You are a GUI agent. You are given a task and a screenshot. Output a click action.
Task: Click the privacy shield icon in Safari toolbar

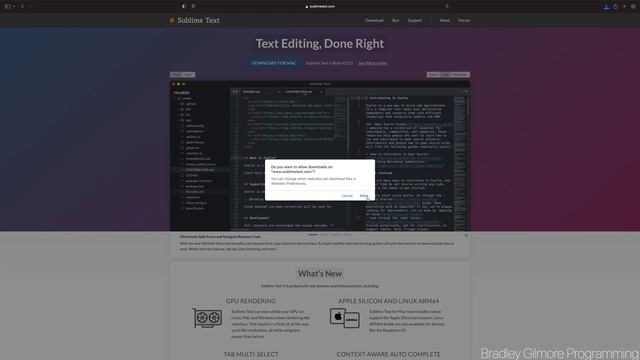pos(184,6)
